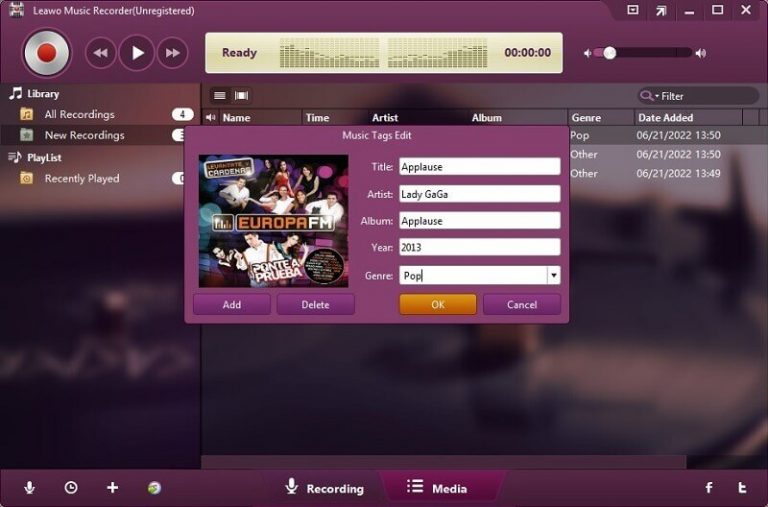
Task: Click the Delete cover button
Action: [315, 305]
